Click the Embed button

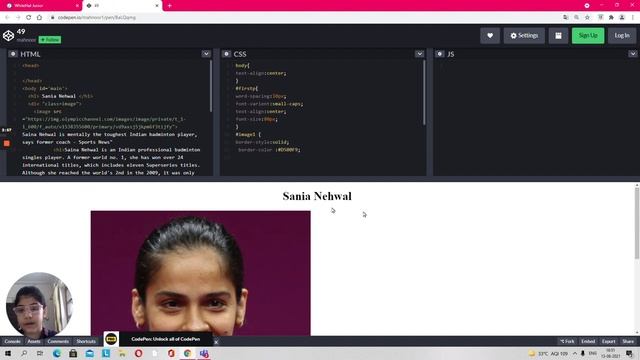click(588, 341)
